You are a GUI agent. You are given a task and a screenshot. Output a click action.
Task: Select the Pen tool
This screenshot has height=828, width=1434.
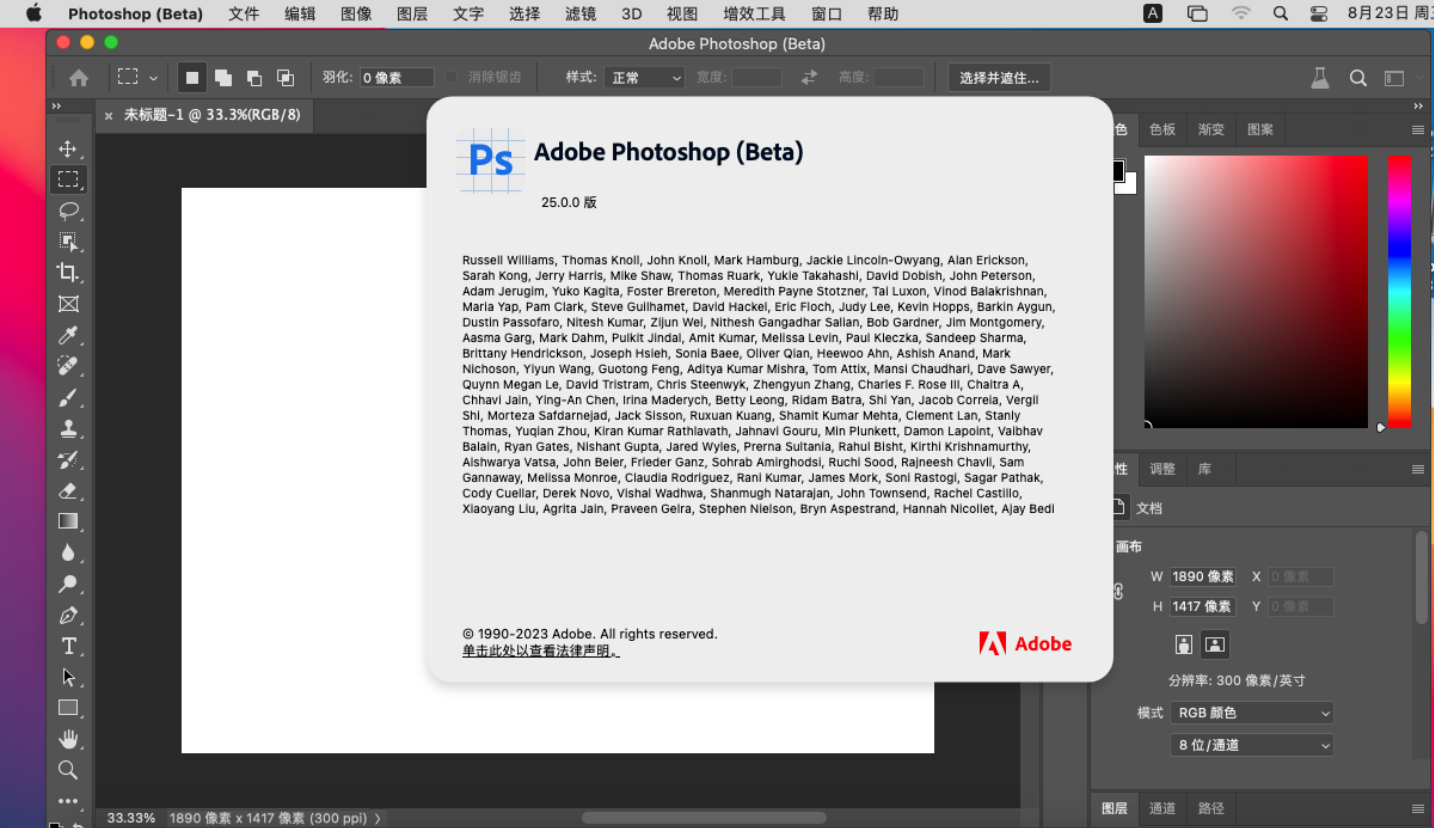[x=68, y=615]
